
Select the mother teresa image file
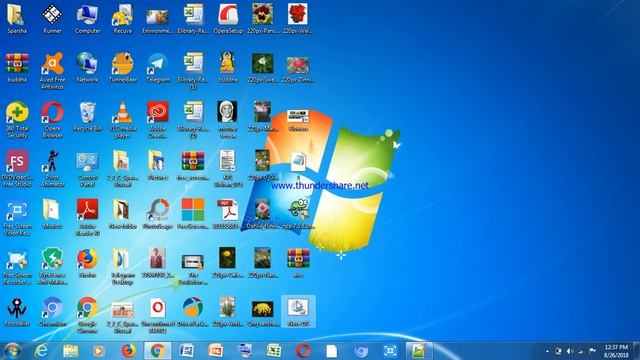[228, 120]
